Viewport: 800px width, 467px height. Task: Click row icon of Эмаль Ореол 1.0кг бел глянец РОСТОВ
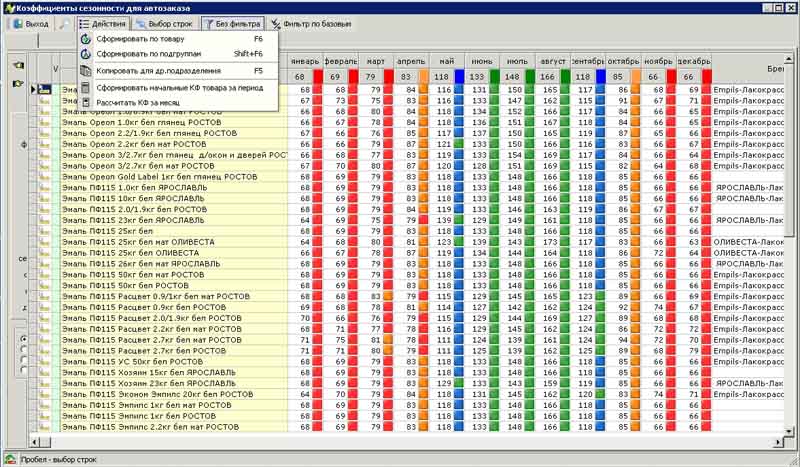point(44,122)
